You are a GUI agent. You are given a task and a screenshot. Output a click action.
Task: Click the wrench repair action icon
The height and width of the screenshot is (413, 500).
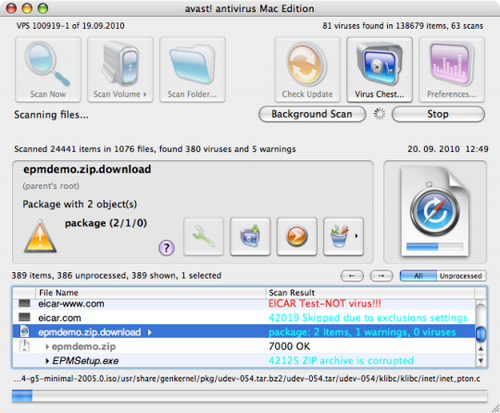pos(203,237)
